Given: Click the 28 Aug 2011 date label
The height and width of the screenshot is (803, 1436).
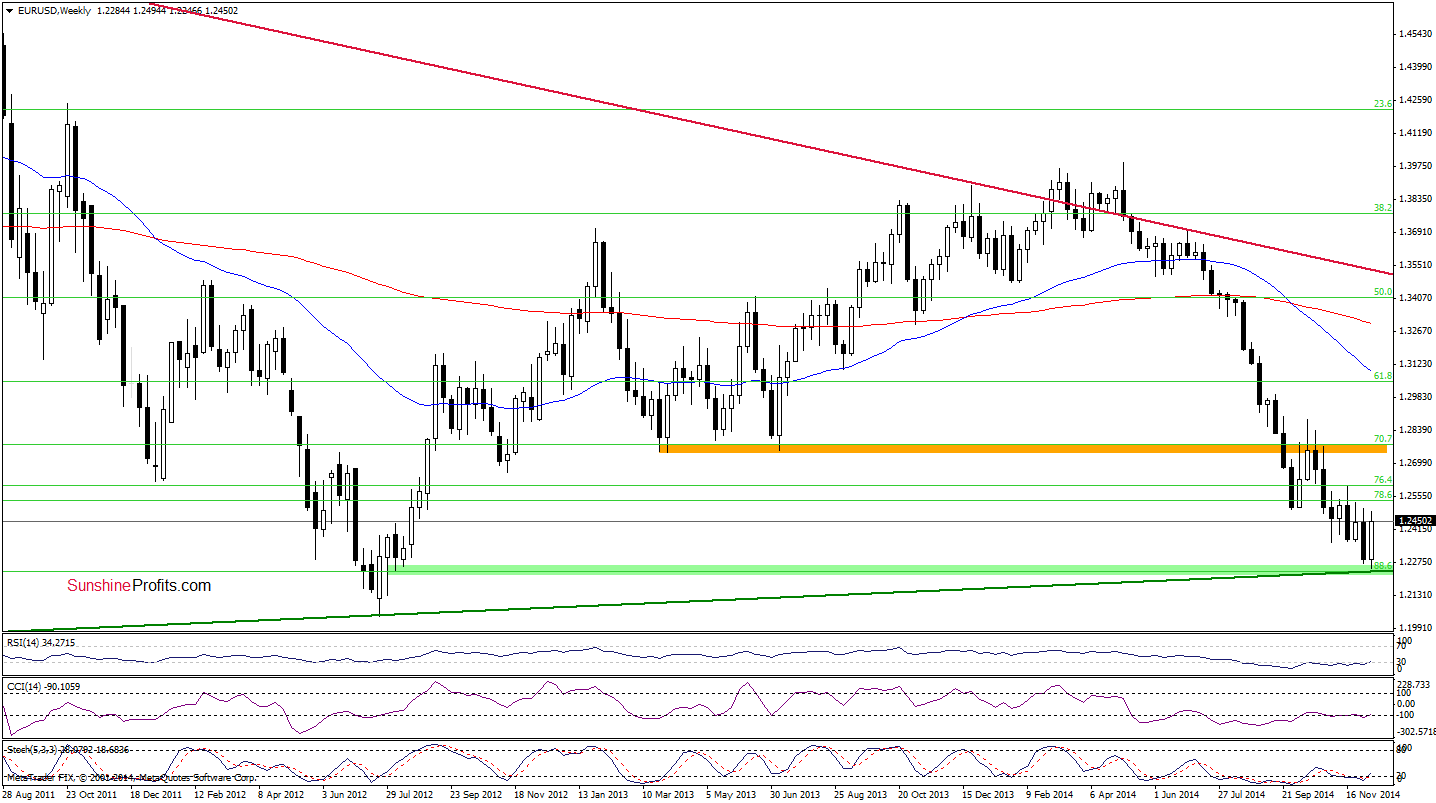Looking at the screenshot, I should pos(27,795).
